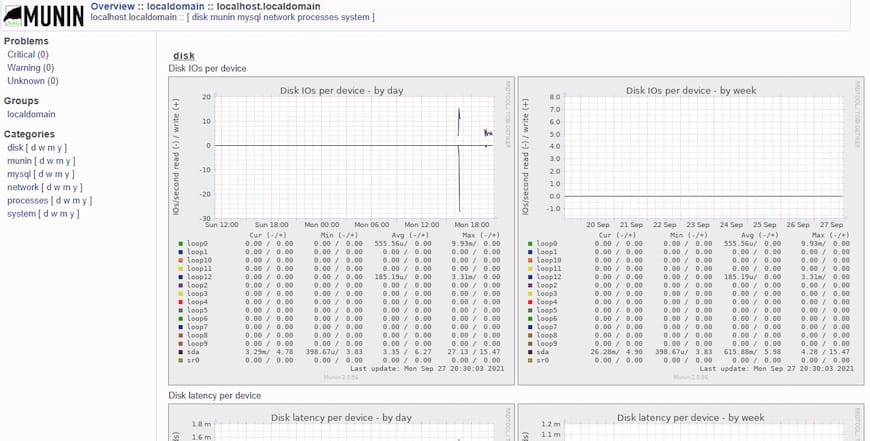
Task: Open the year view 'y' for munin category
Action: pos(68,161)
